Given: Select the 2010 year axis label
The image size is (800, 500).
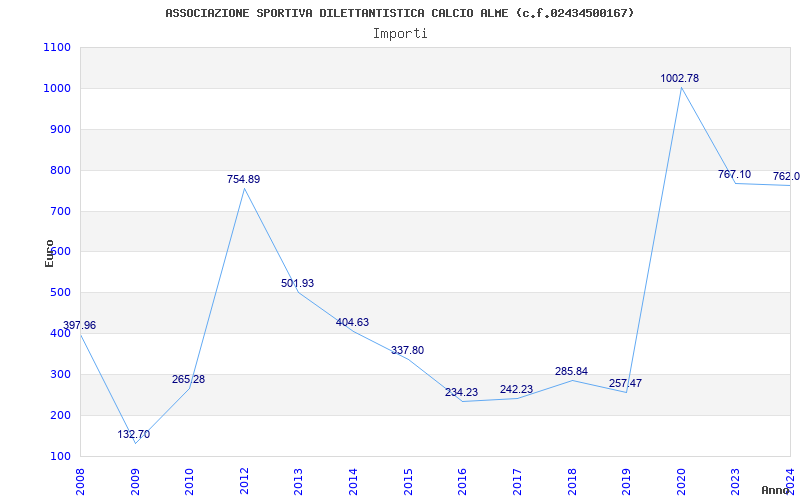Looking at the screenshot, I should pos(189,482).
